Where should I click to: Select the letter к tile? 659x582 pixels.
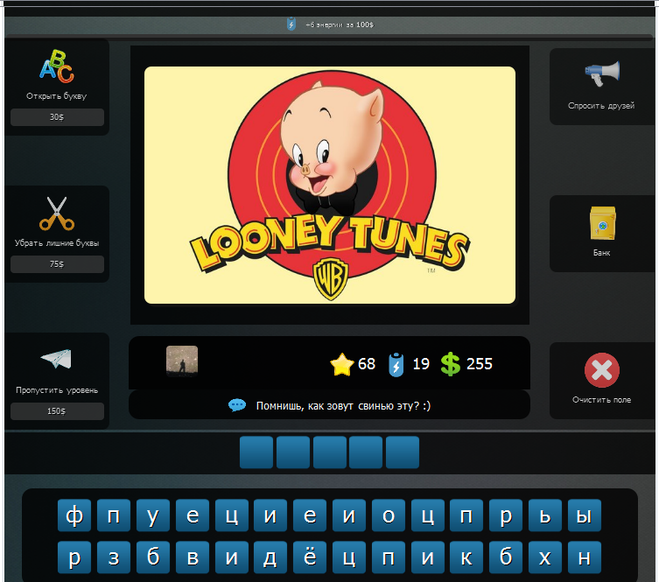pyautogui.click(x=467, y=558)
